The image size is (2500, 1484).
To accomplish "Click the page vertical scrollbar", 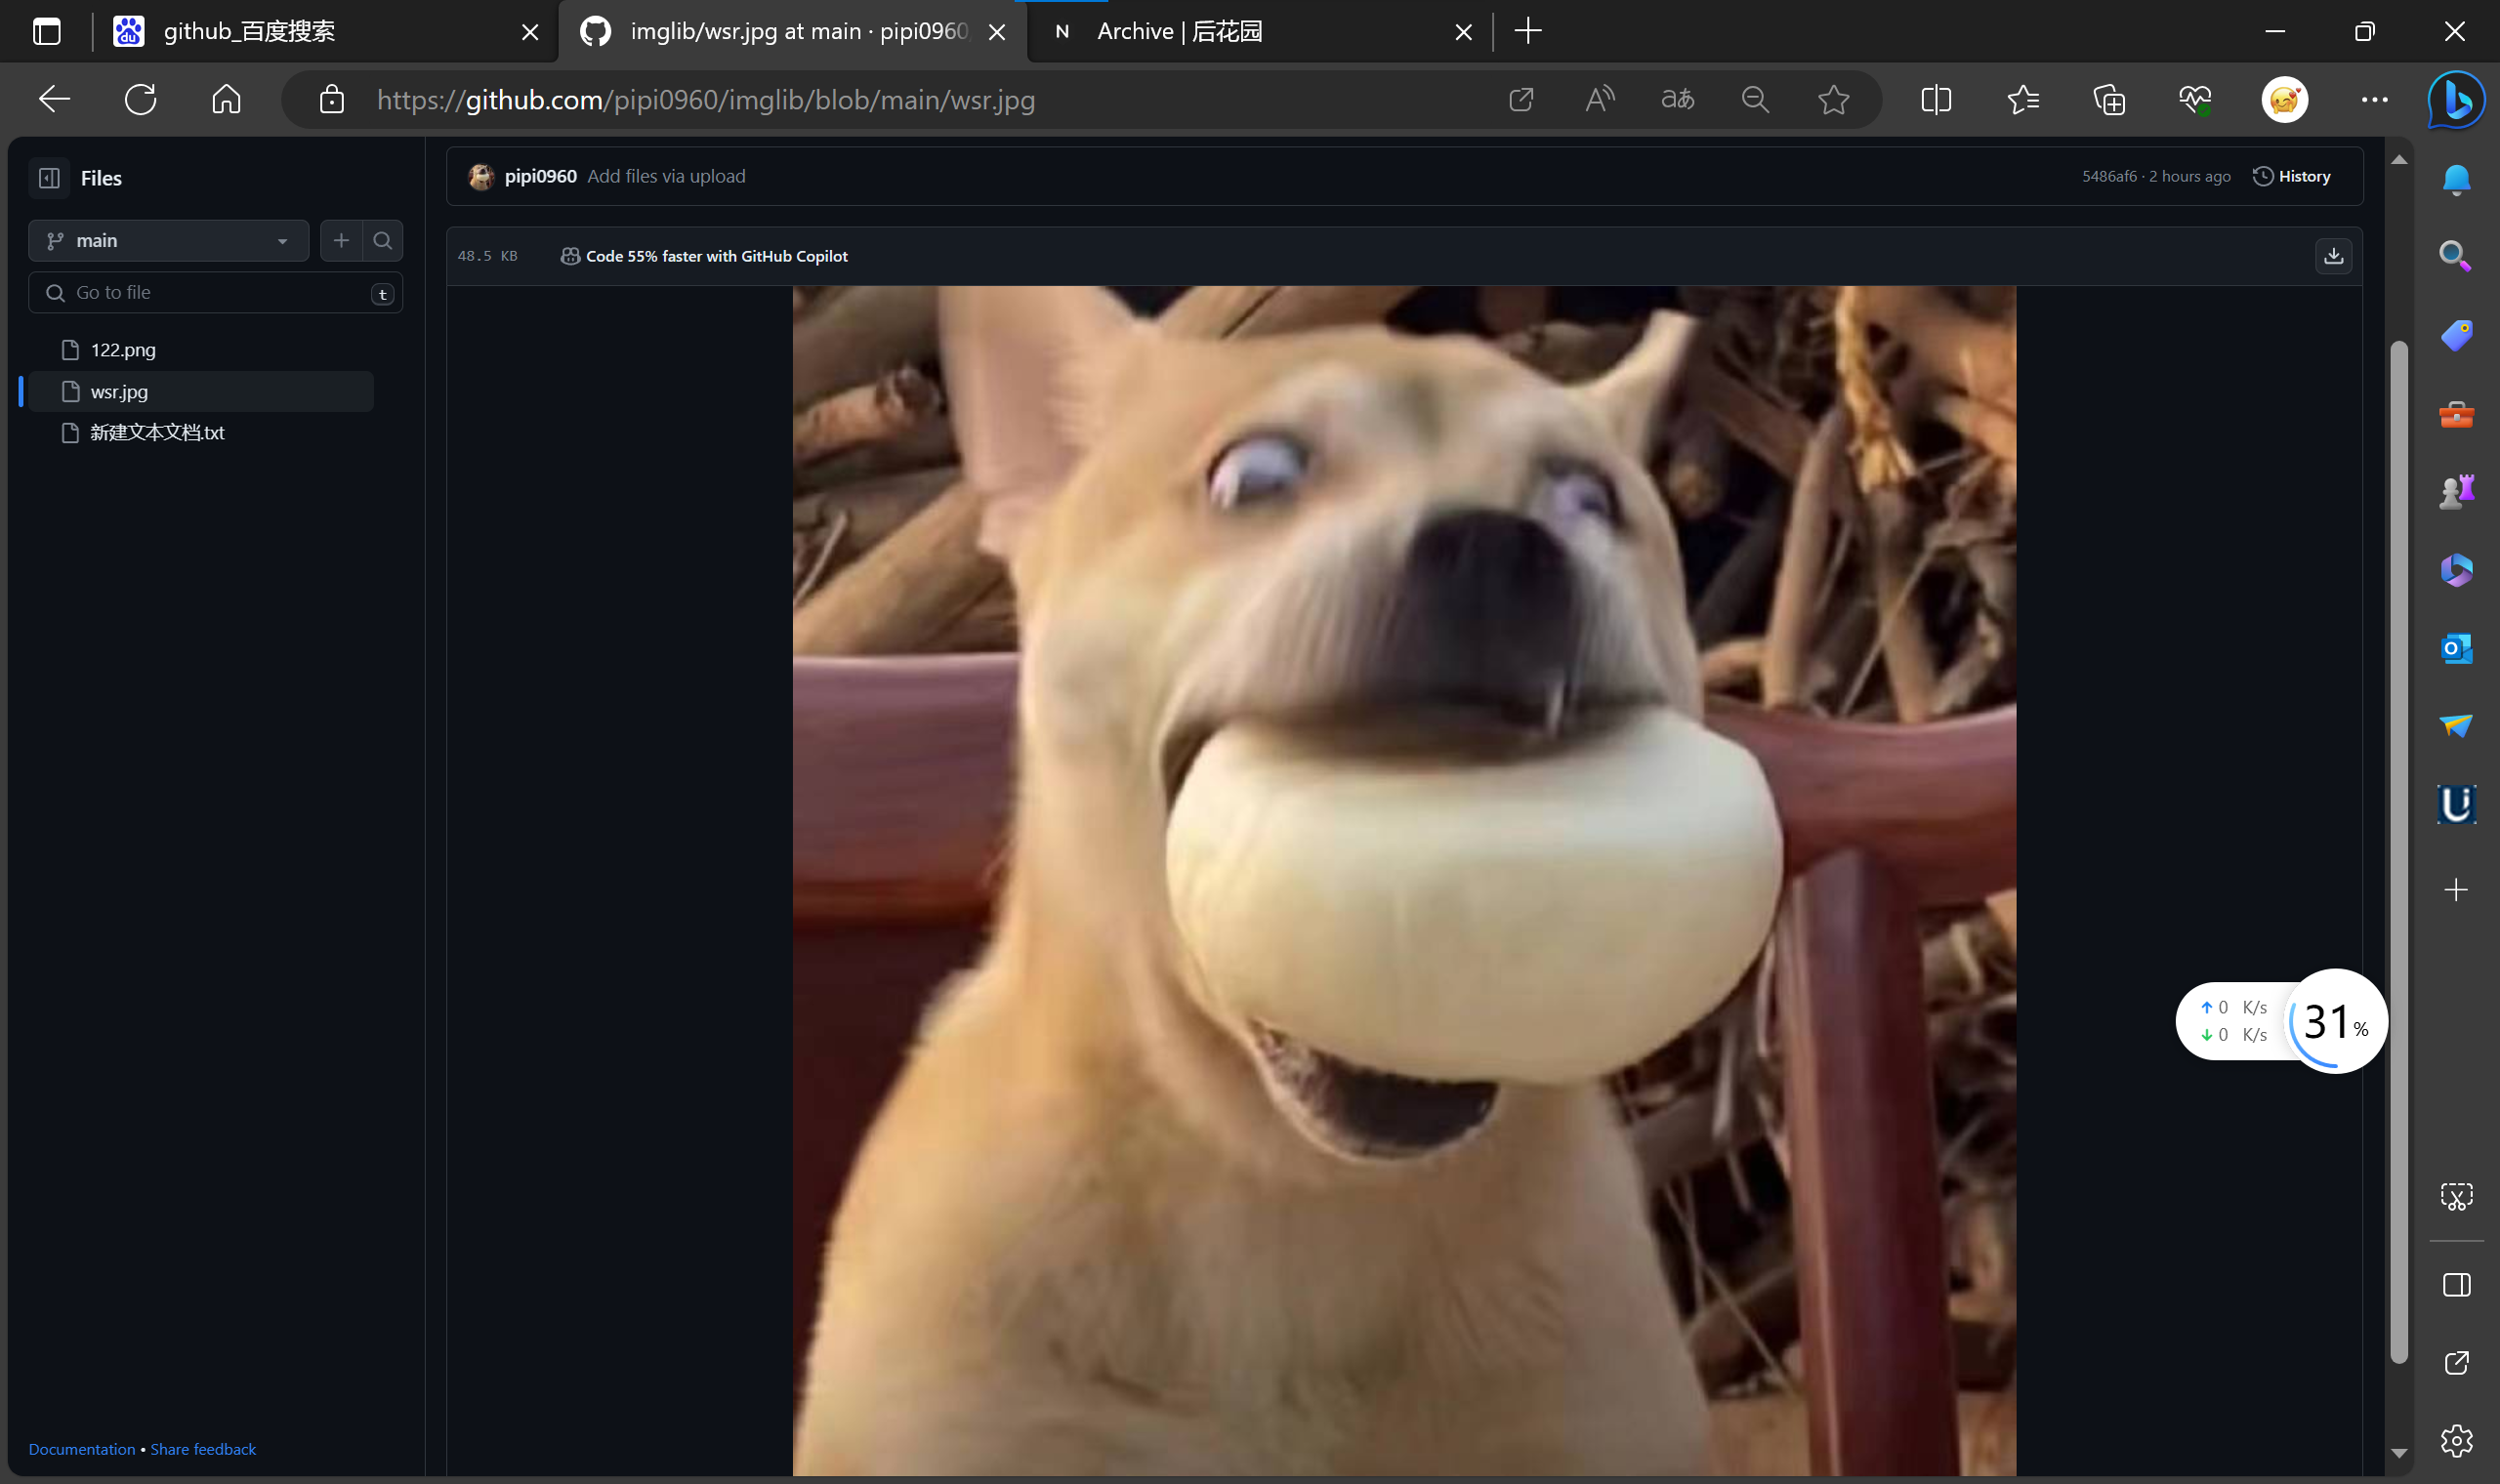I will point(2398,850).
